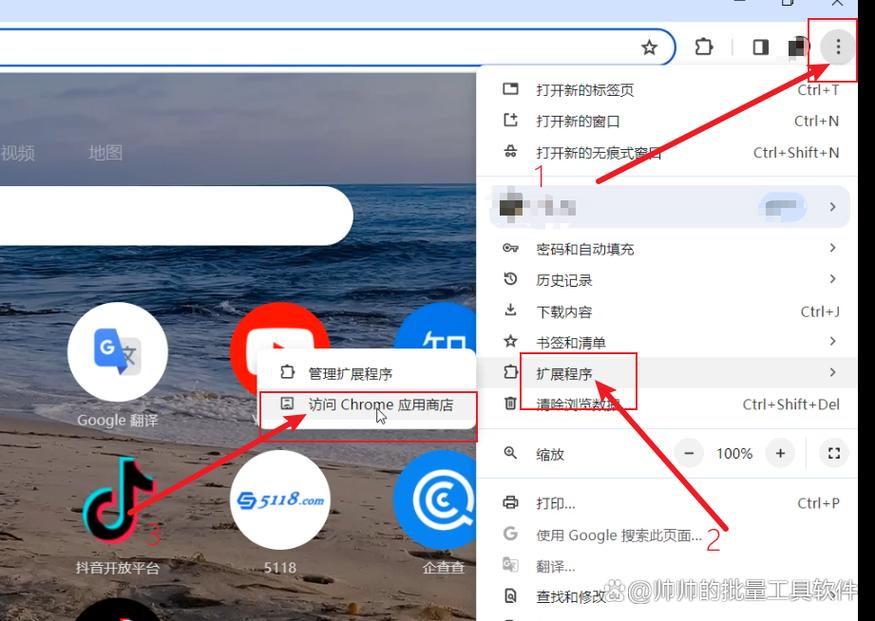Open the Google 翻译 desktop shortcut
The image size is (875, 621).
[118, 352]
